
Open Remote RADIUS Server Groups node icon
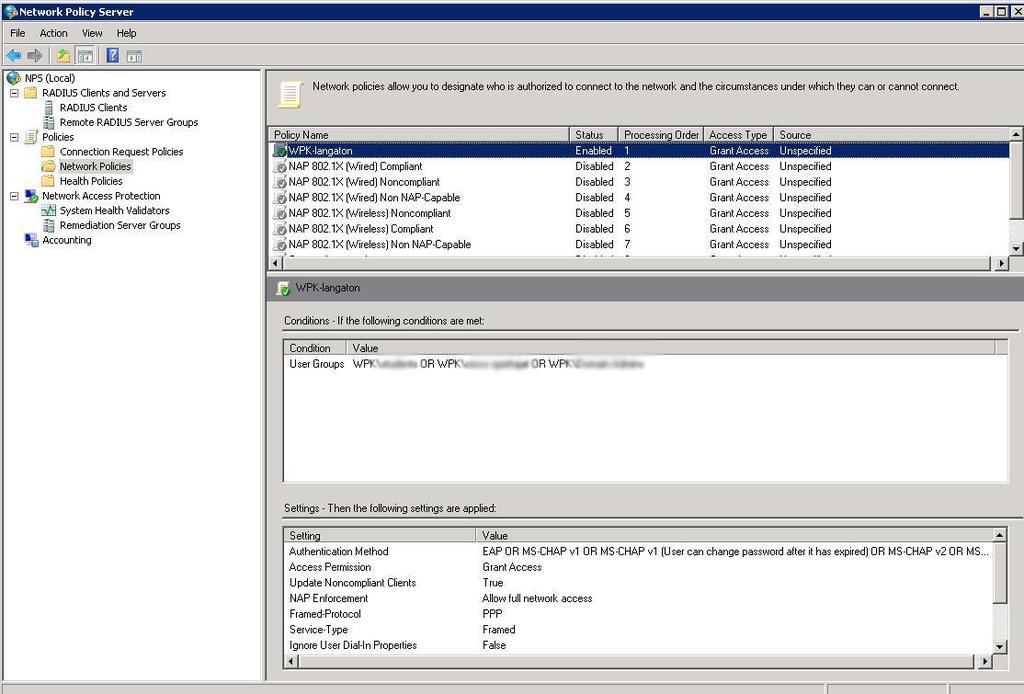click(48, 122)
